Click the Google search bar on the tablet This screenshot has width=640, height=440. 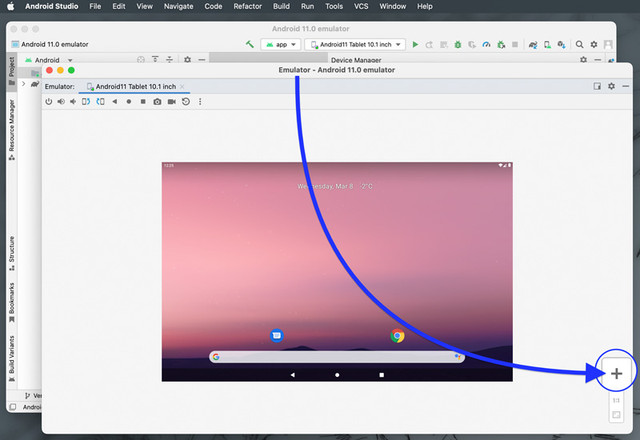(337, 357)
